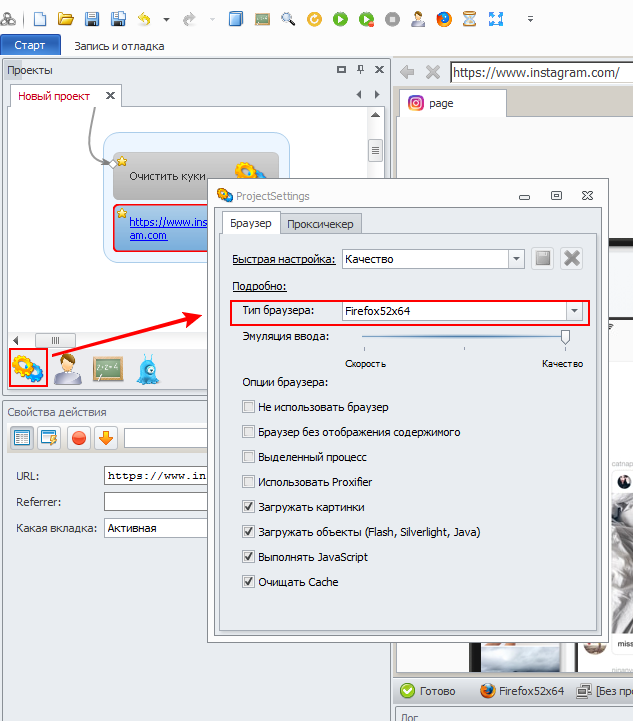Click the window with lightning icon in action properties
Viewport: 633px width, 721px height.
(49, 438)
